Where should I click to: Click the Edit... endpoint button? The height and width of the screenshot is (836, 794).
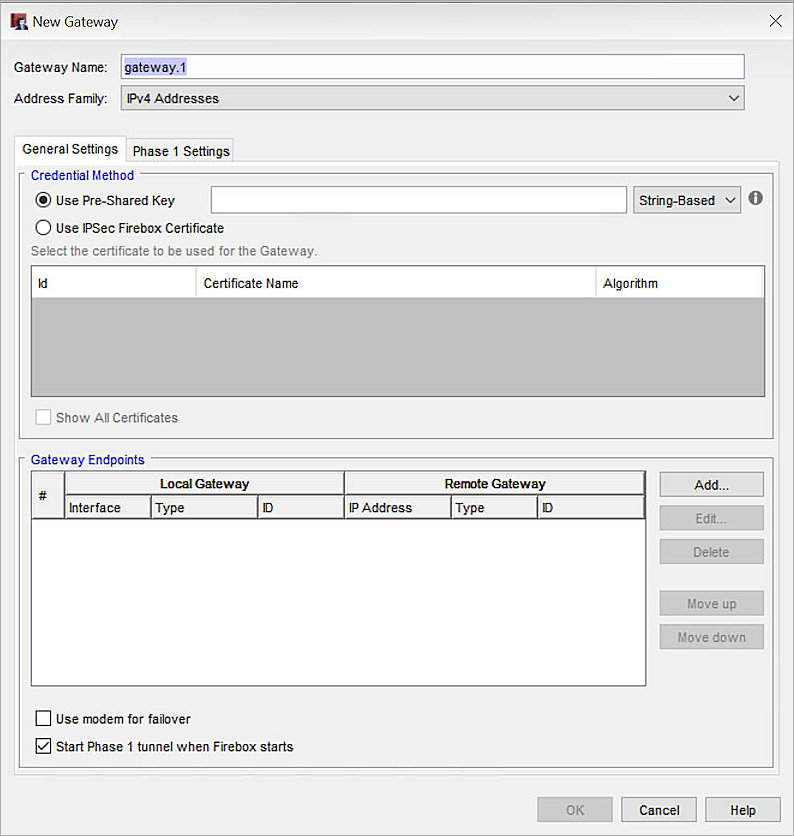coord(711,518)
